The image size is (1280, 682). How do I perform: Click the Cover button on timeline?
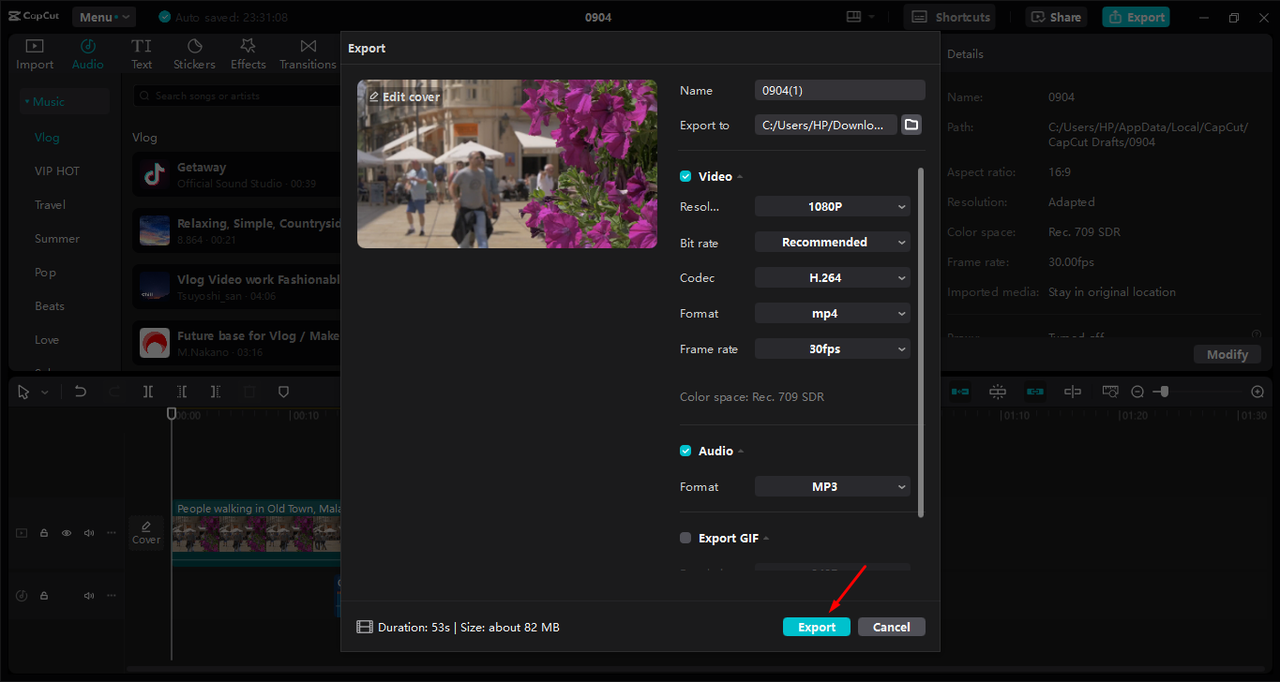pos(146,532)
